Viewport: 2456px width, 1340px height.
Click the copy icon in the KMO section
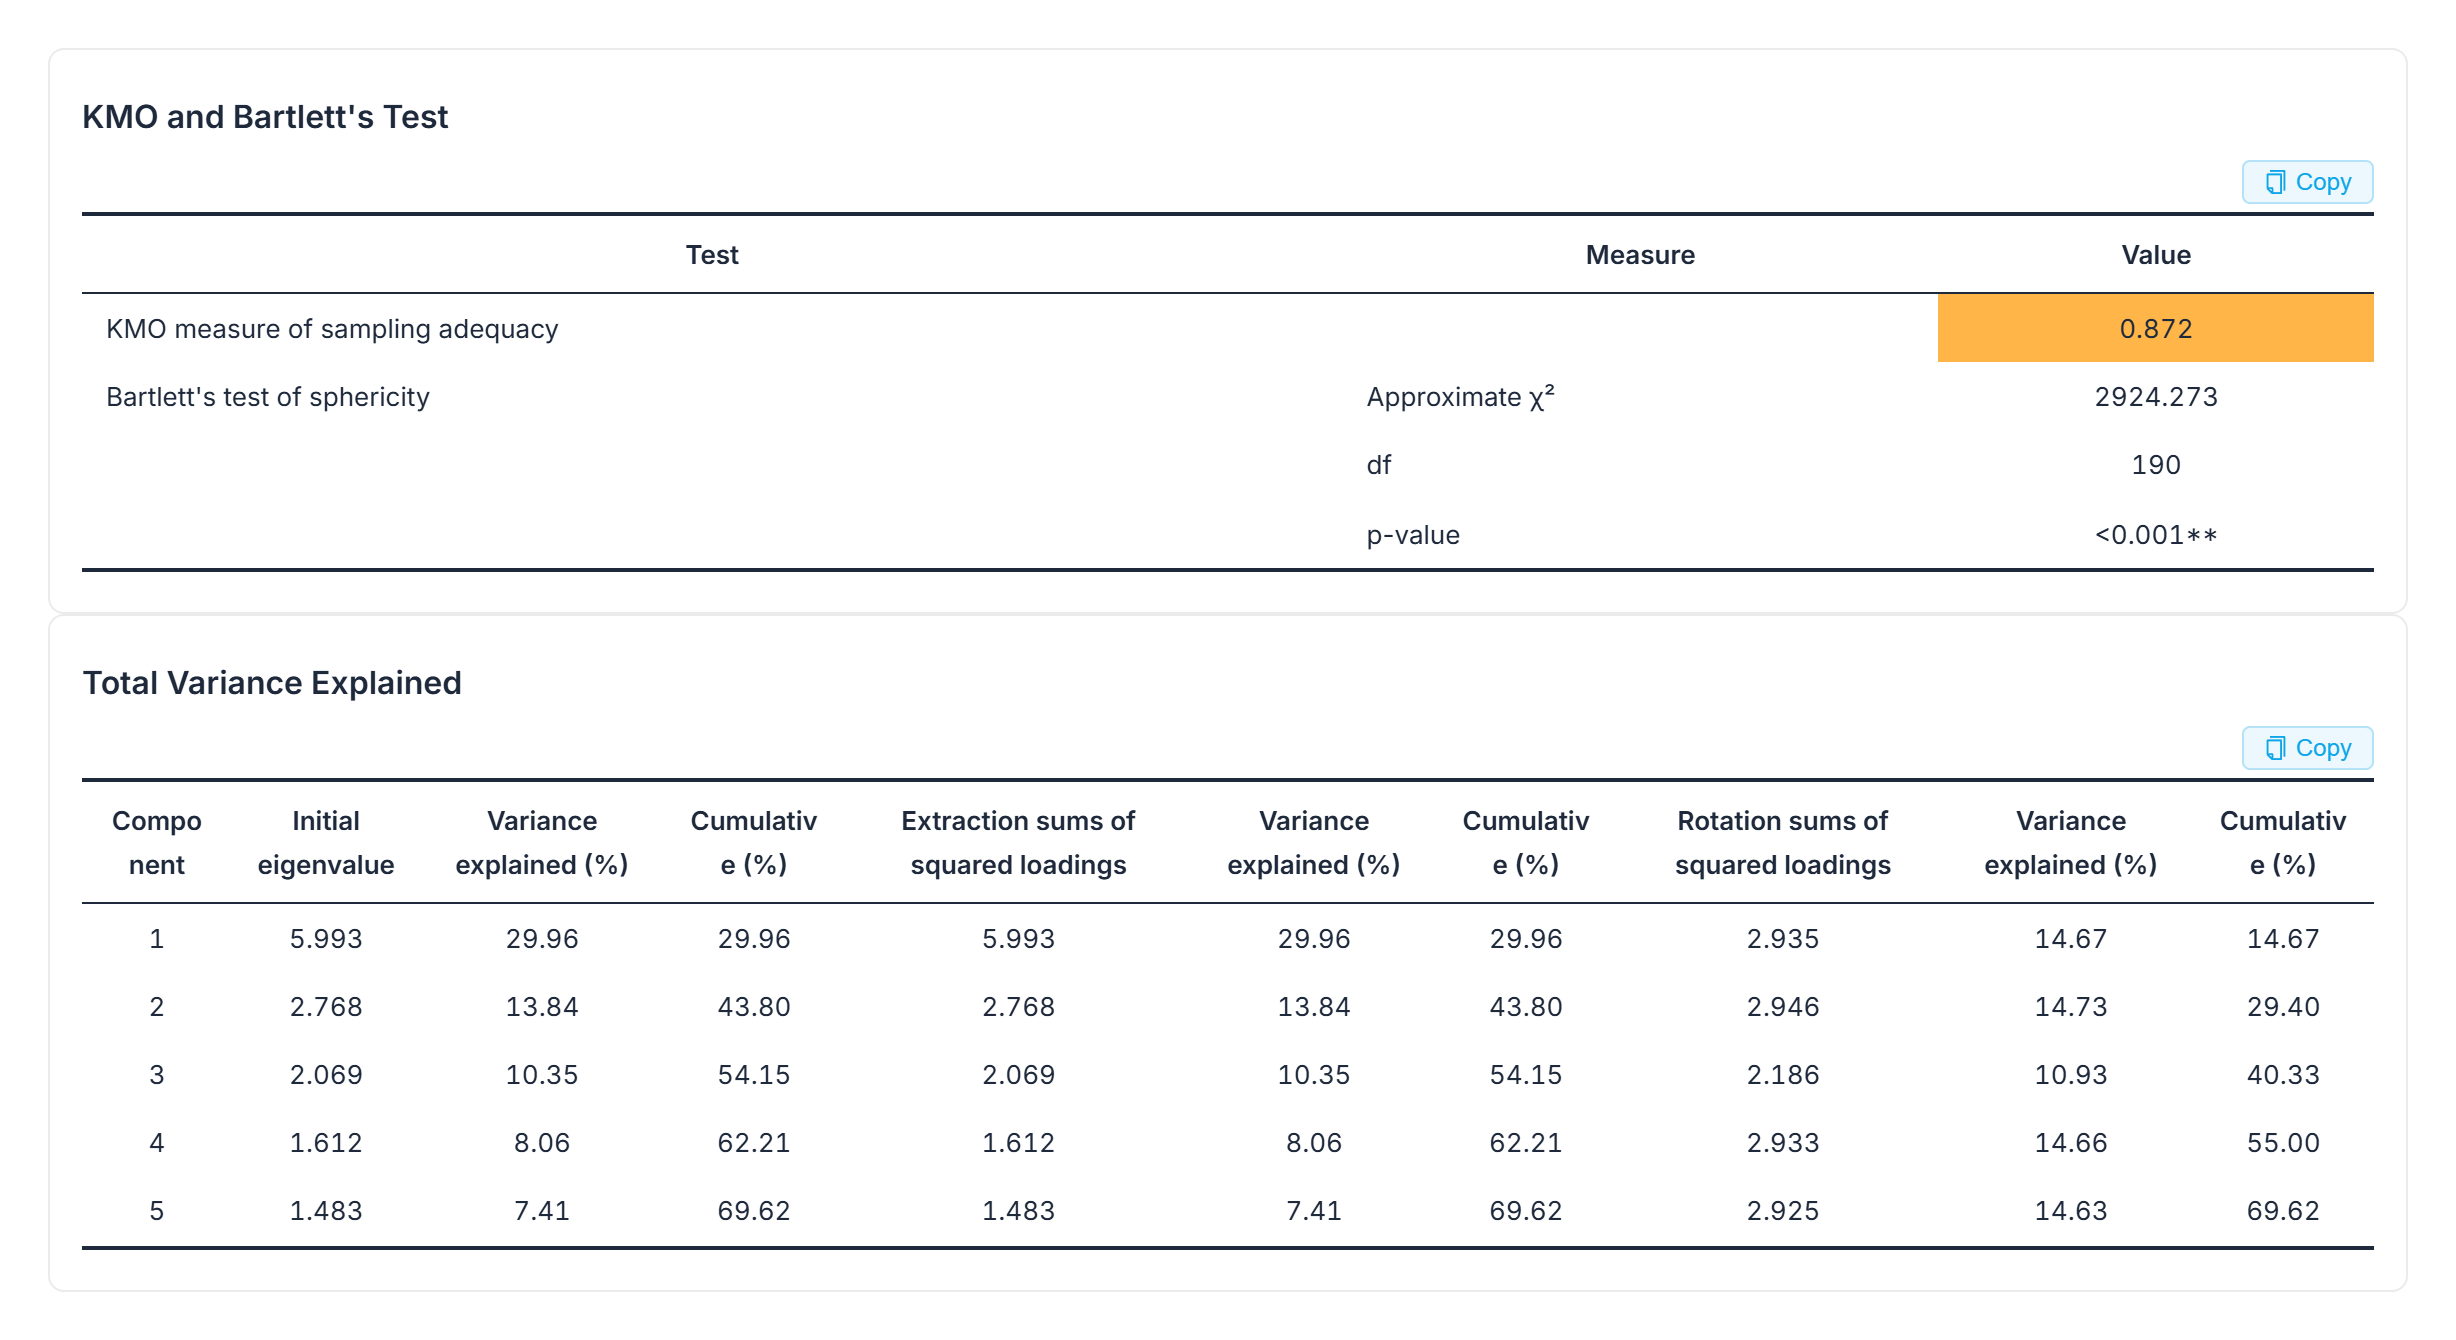2276,182
